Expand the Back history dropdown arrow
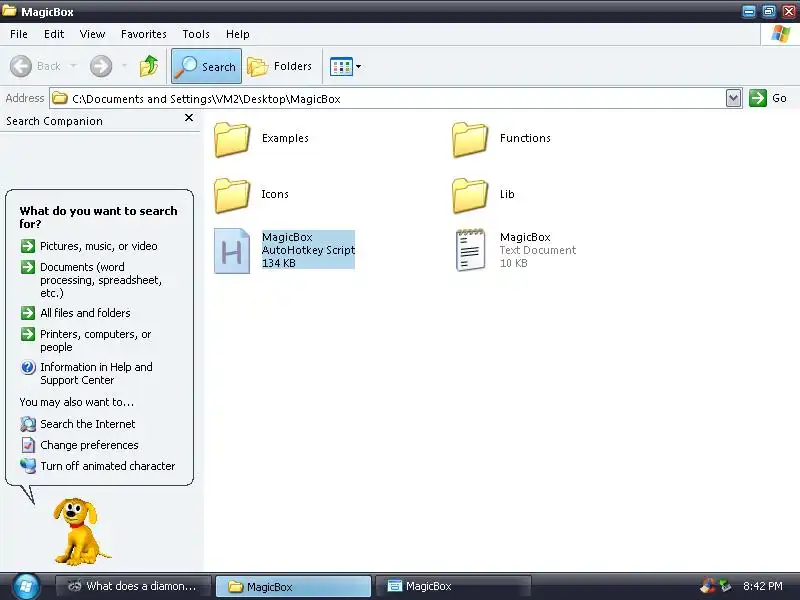800x600 pixels. 73,66
